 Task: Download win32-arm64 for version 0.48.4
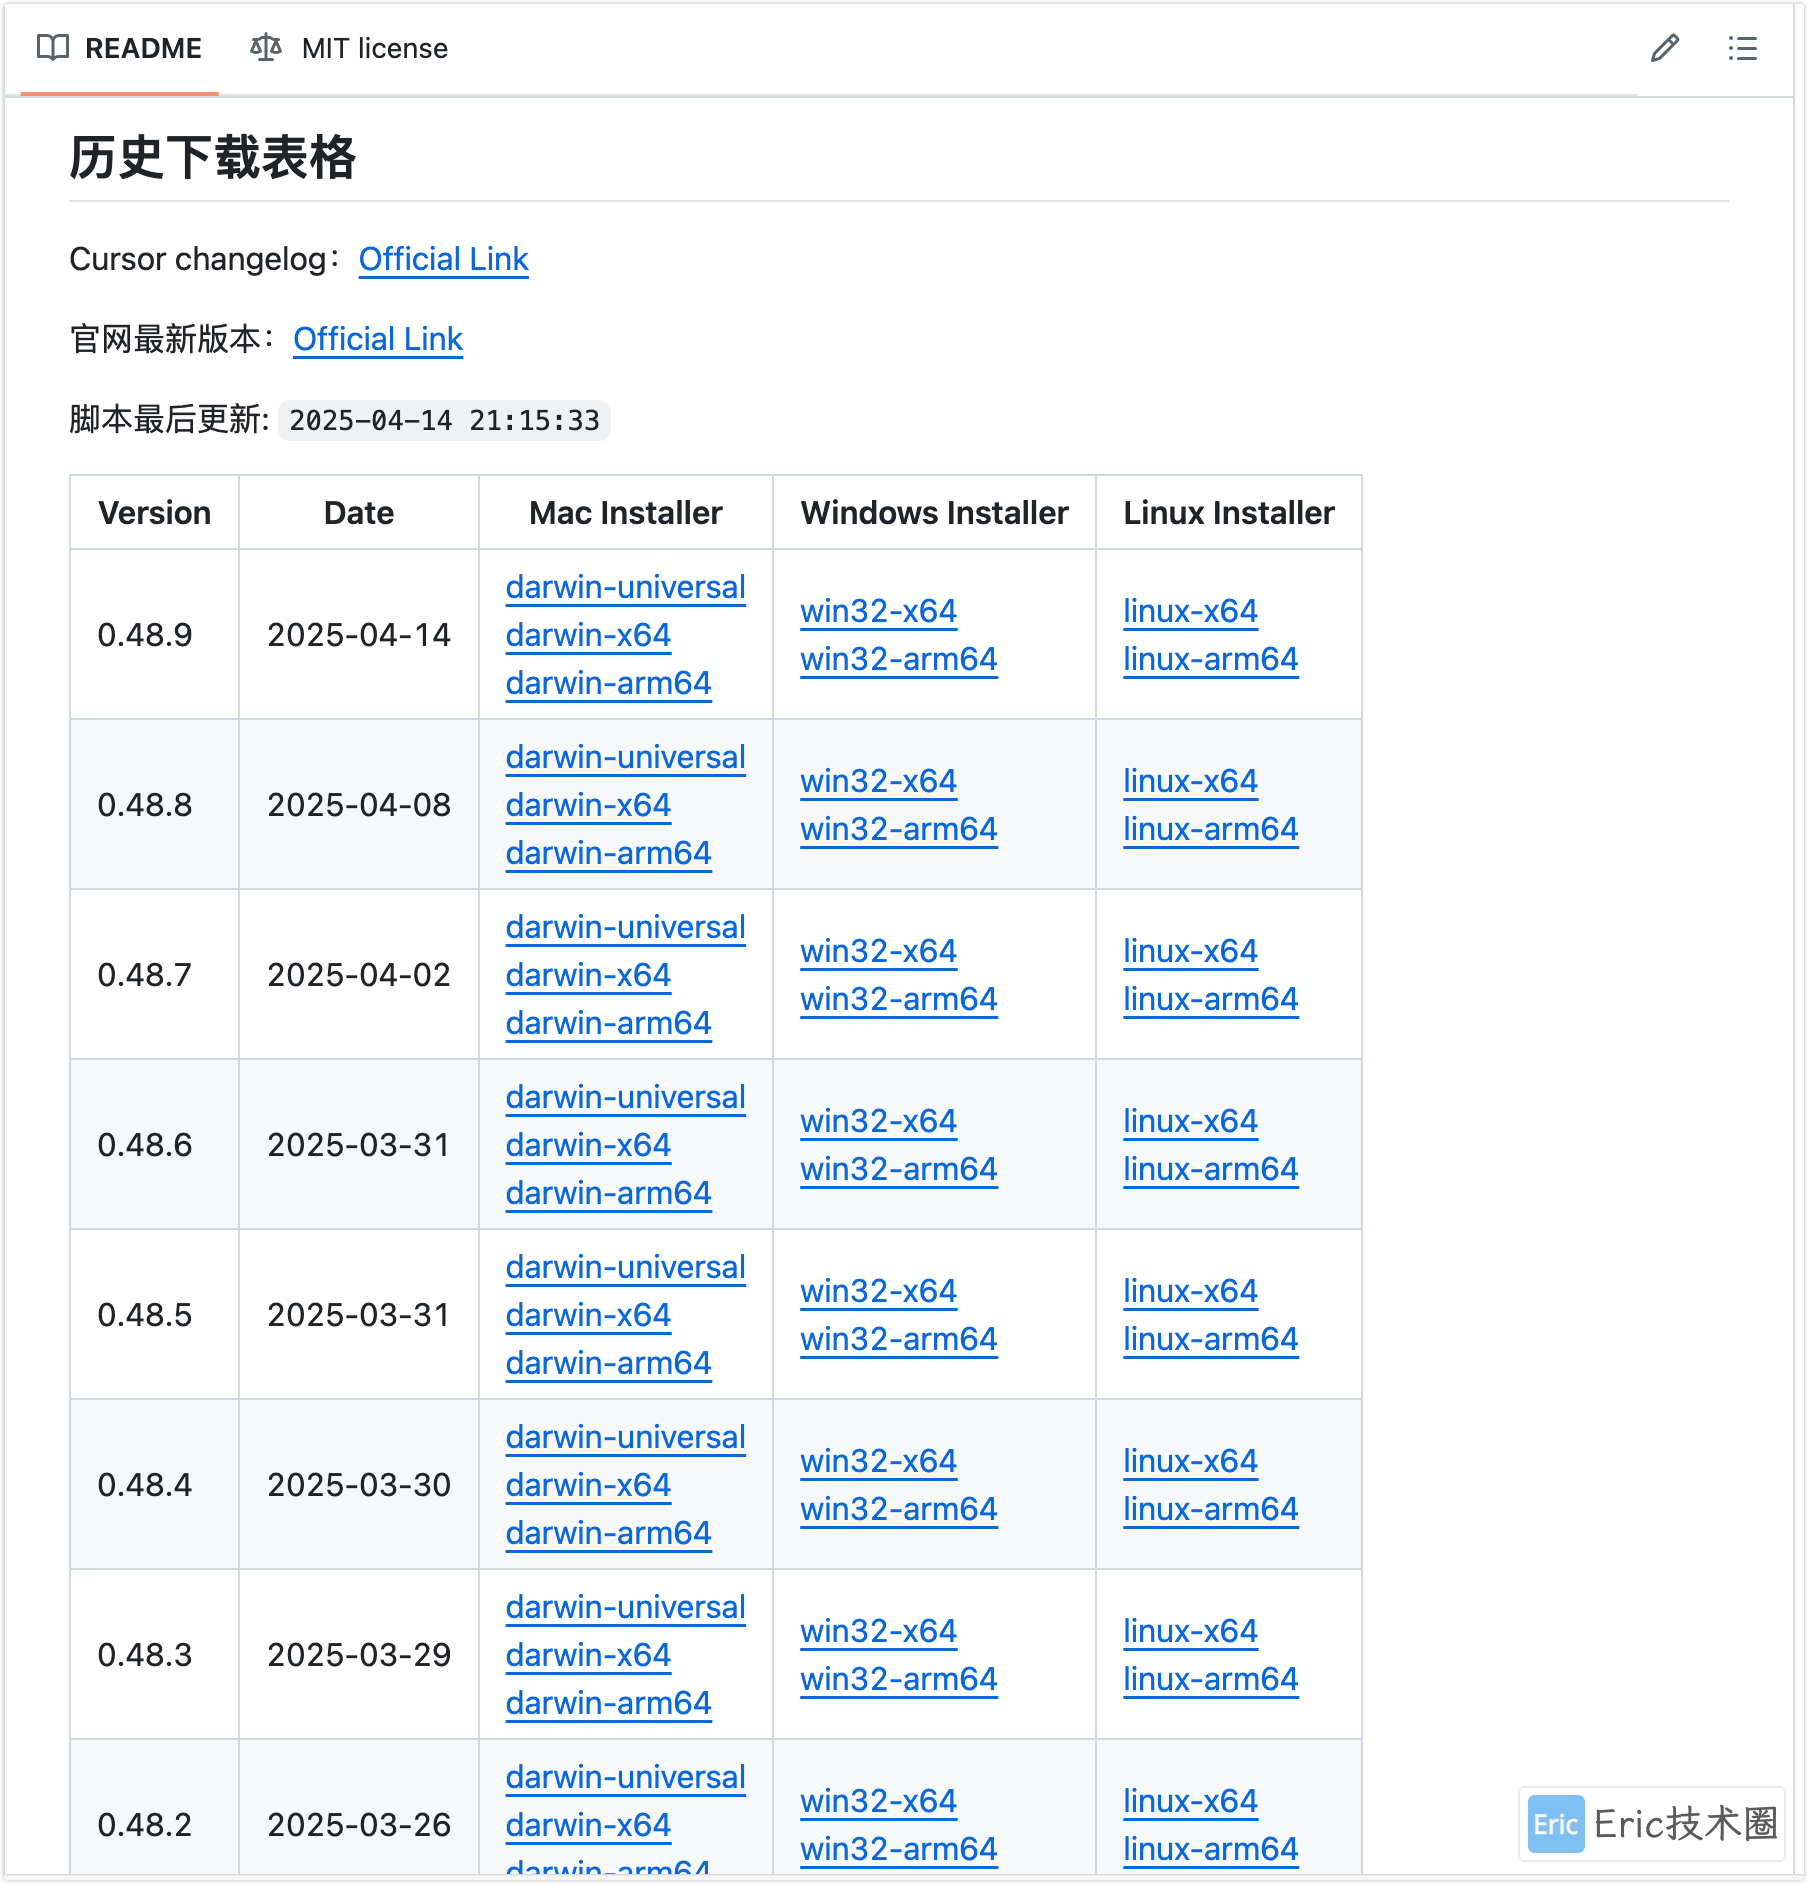899,1509
